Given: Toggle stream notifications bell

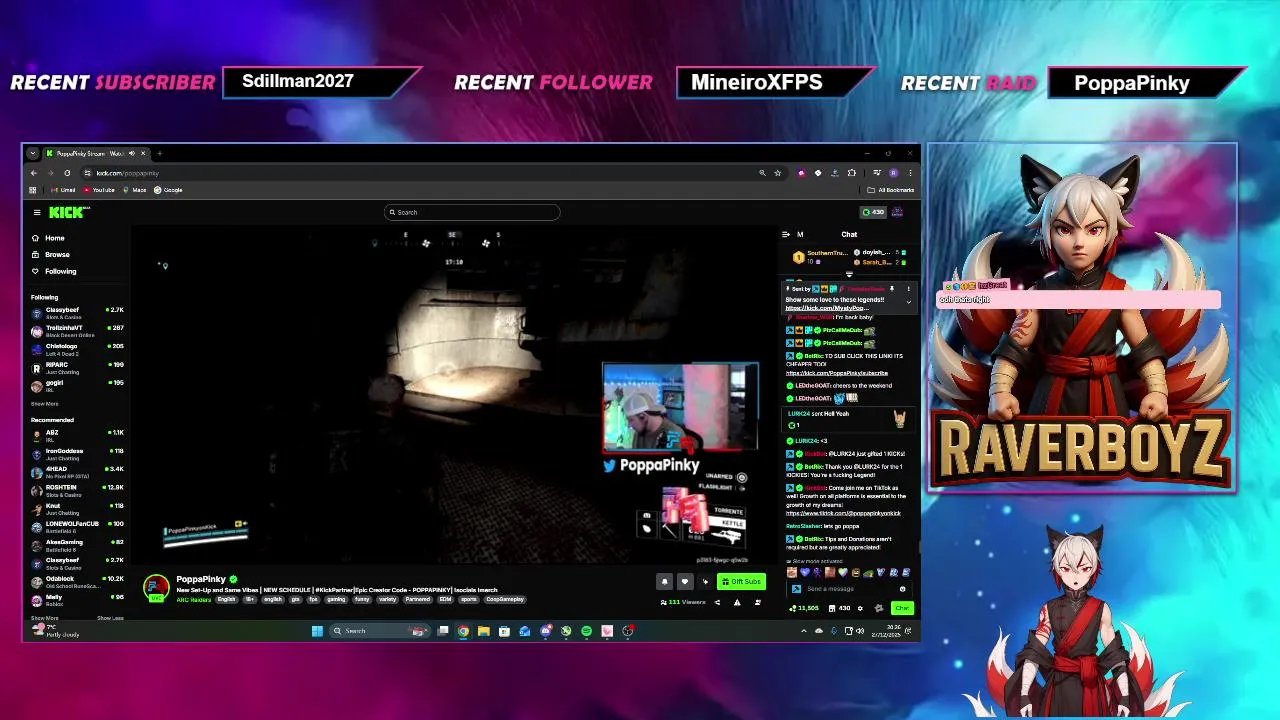Looking at the screenshot, I should [664, 581].
